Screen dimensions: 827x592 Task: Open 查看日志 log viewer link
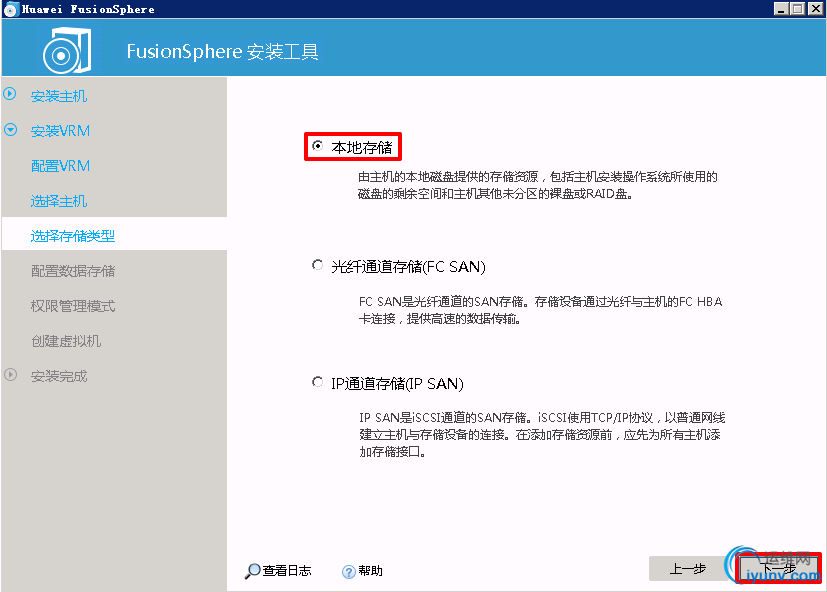pos(287,570)
